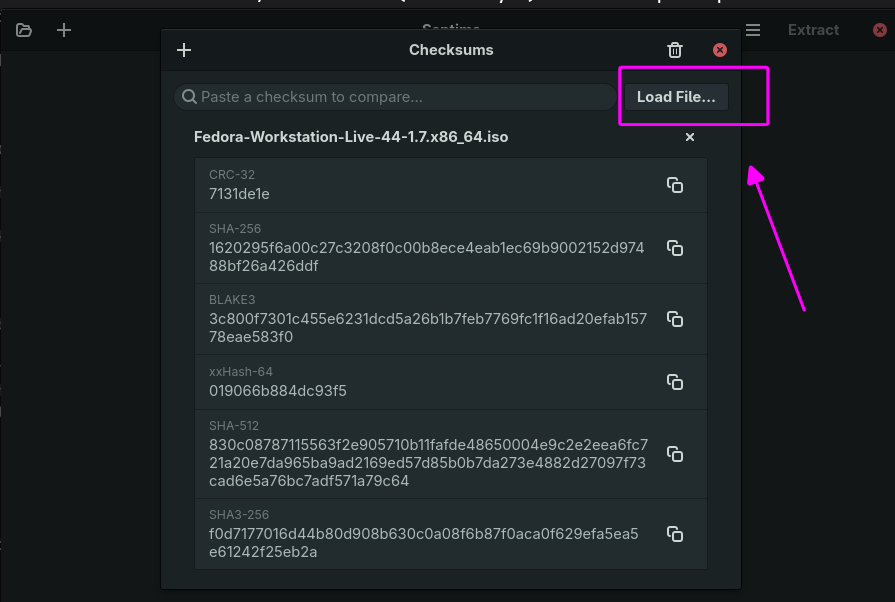Copy the BLAKE3 hash
Image resolution: width=895 pixels, height=602 pixels.
(x=675, y=320)
